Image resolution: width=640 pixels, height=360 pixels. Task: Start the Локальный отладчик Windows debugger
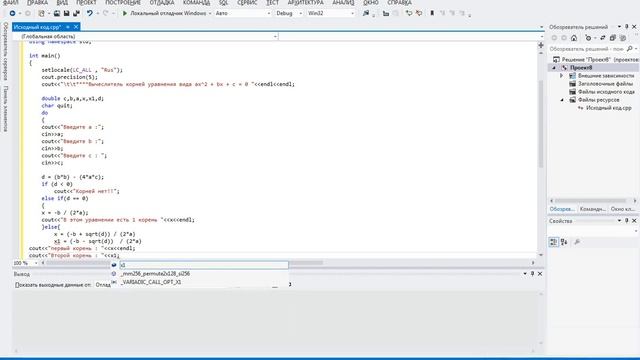click(164, 13)
